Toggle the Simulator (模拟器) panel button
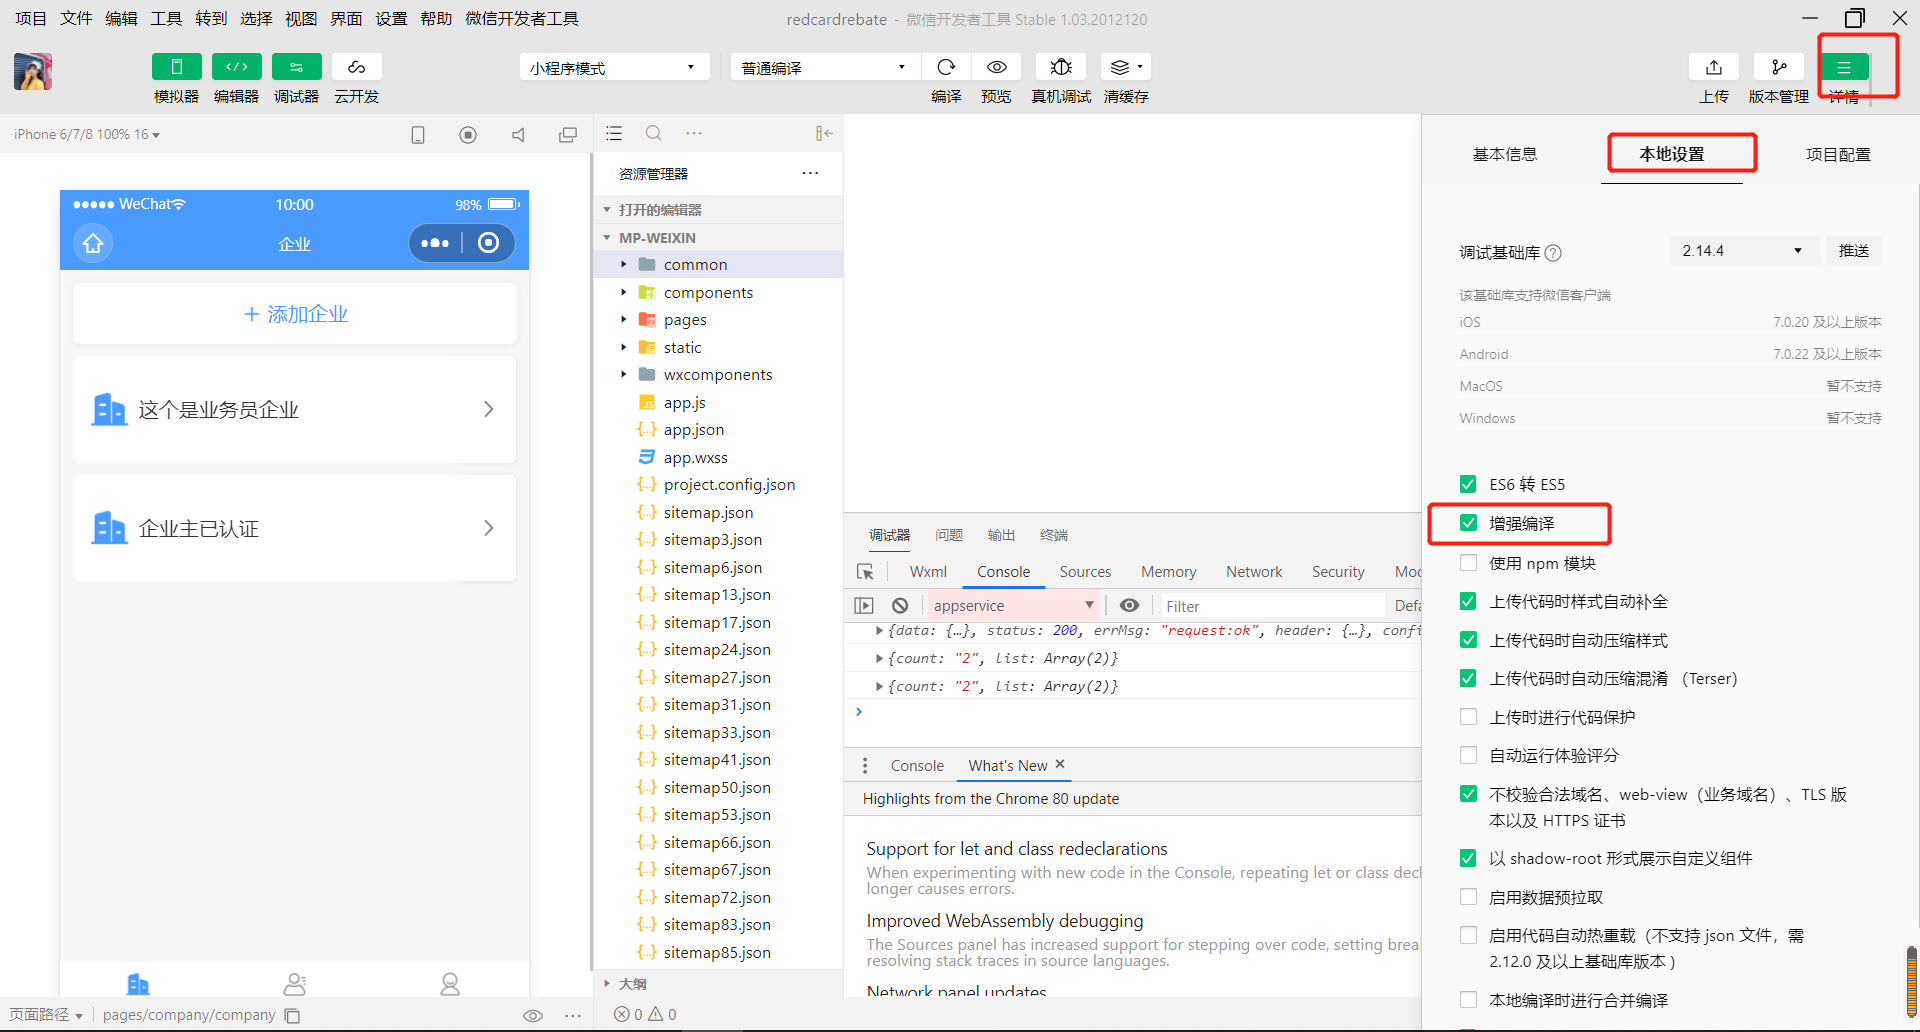Screen dimensions: 1920x1032 [x=176, y=67]
